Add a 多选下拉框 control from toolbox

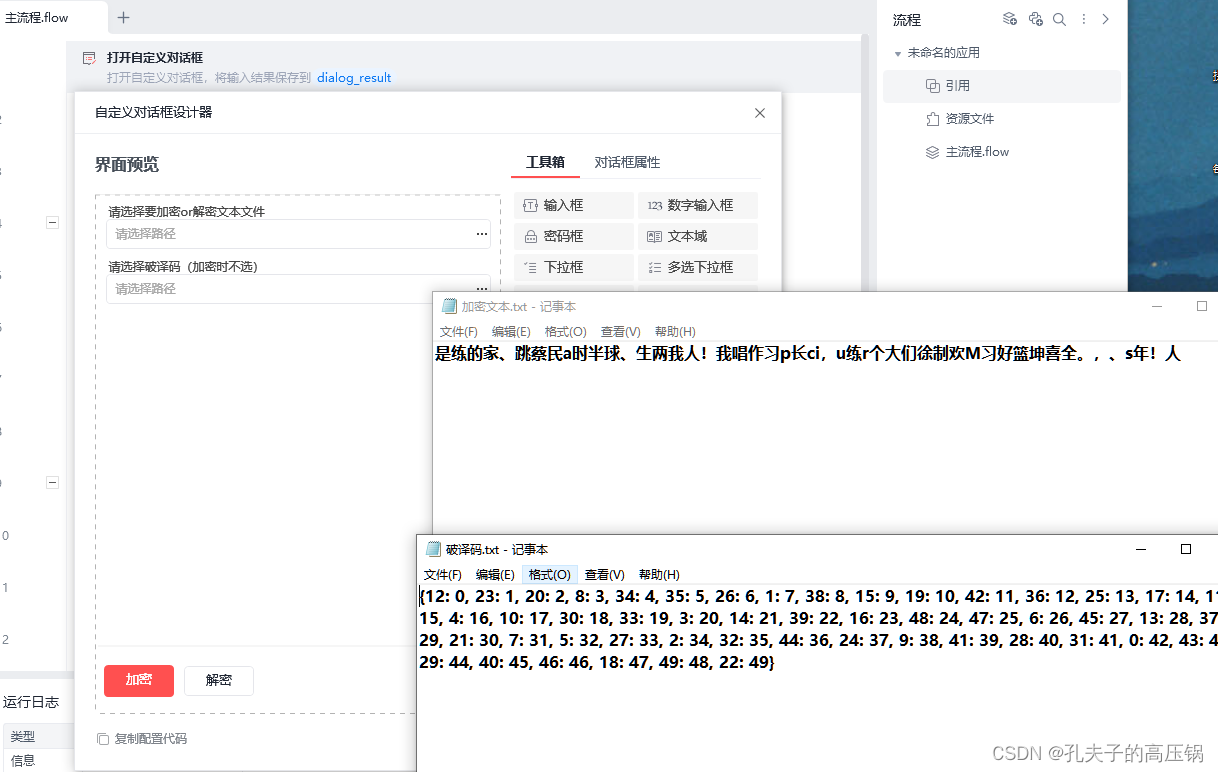click(x=697, y=267)
